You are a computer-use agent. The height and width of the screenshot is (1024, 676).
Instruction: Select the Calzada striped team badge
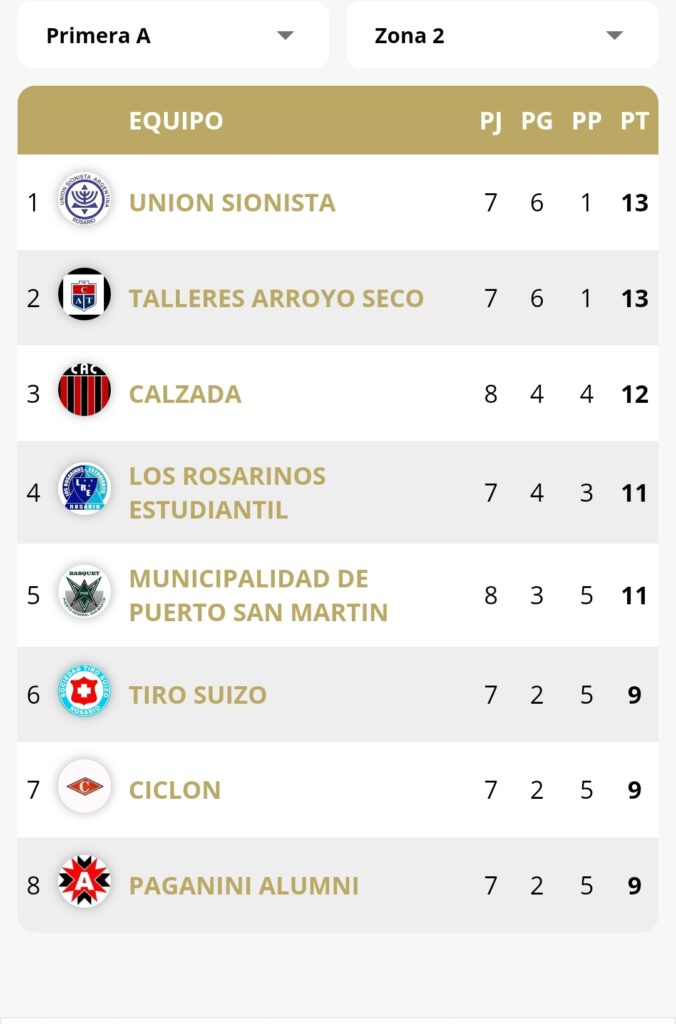click(84, 390)
